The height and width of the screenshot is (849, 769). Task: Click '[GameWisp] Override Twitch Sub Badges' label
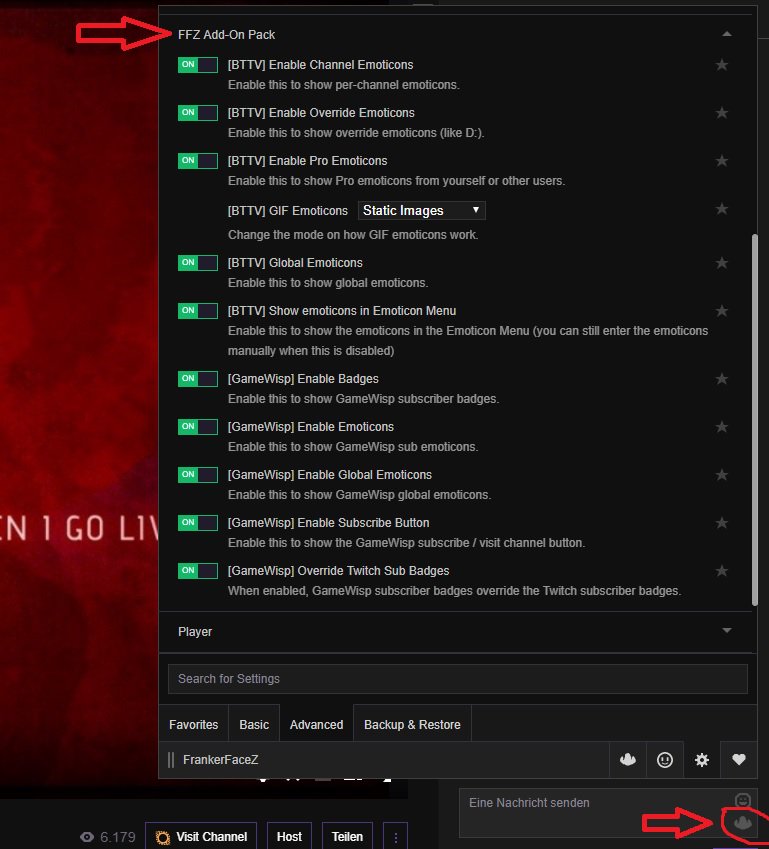point(338,571)
